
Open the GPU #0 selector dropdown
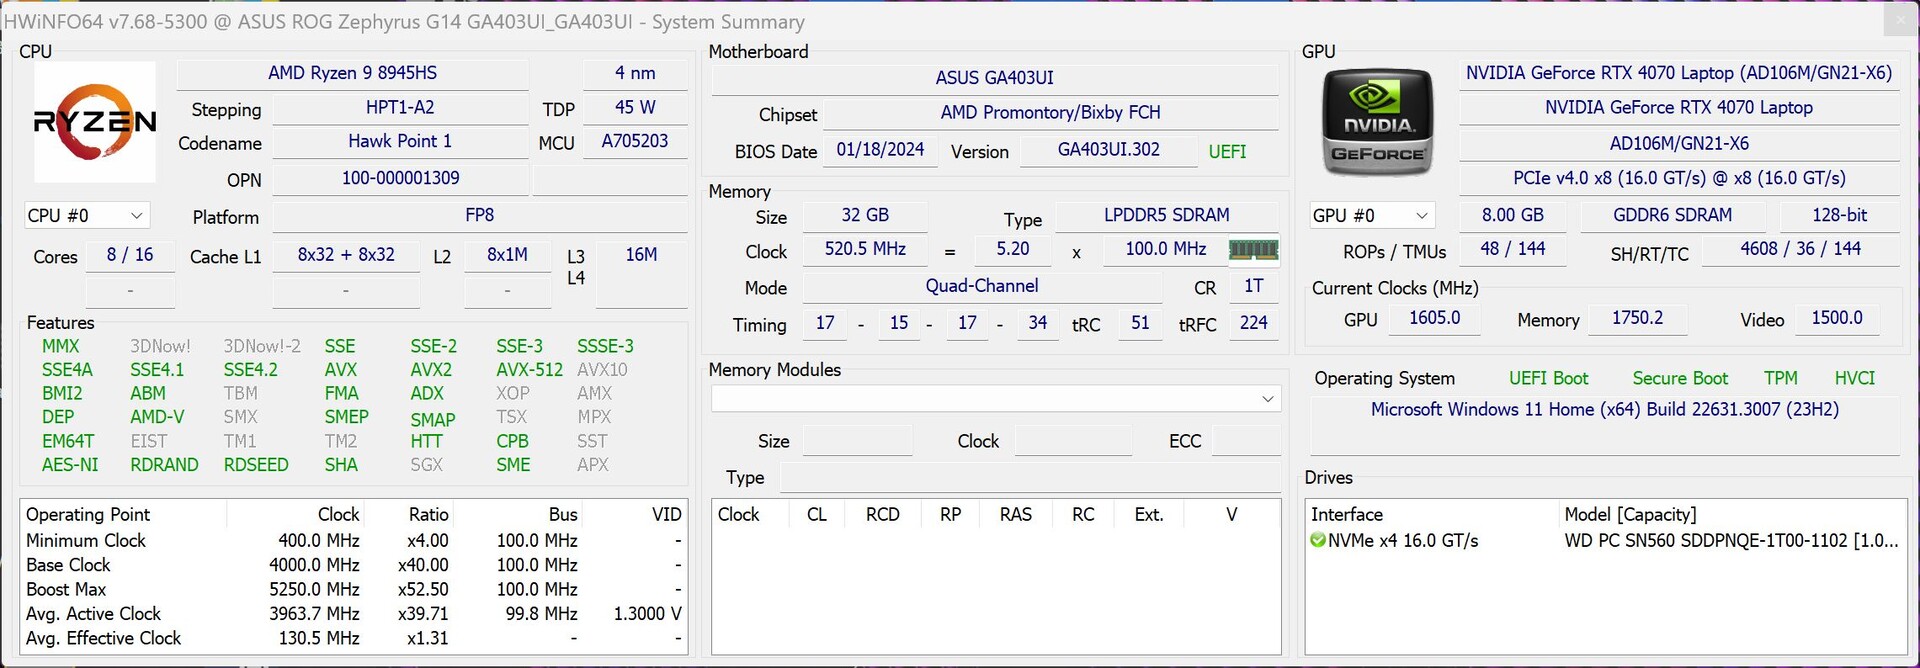pos(1371,216)
